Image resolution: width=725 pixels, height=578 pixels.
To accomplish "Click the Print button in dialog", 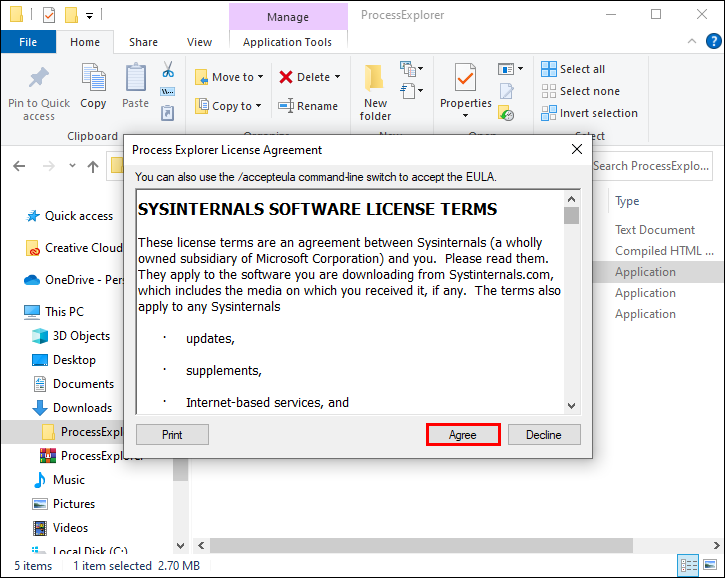I will pyautogui.click(x=172, y=435).
